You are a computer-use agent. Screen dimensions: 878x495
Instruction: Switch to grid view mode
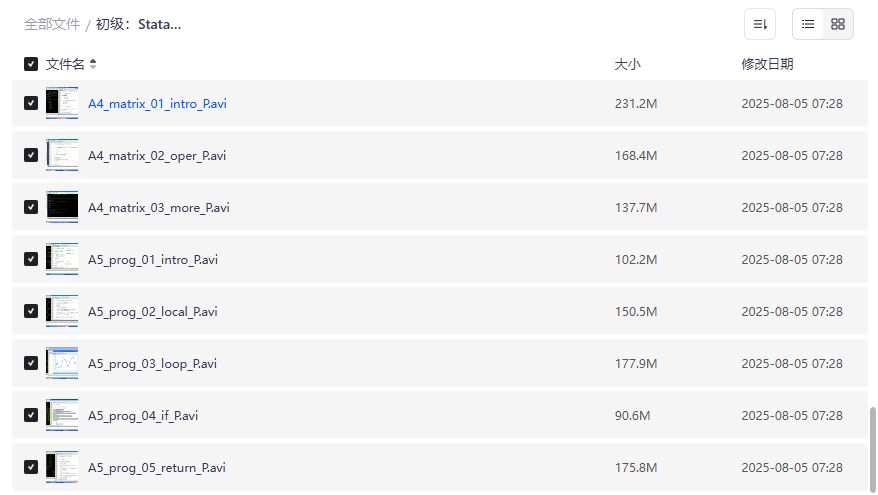(x=838, y=24)
